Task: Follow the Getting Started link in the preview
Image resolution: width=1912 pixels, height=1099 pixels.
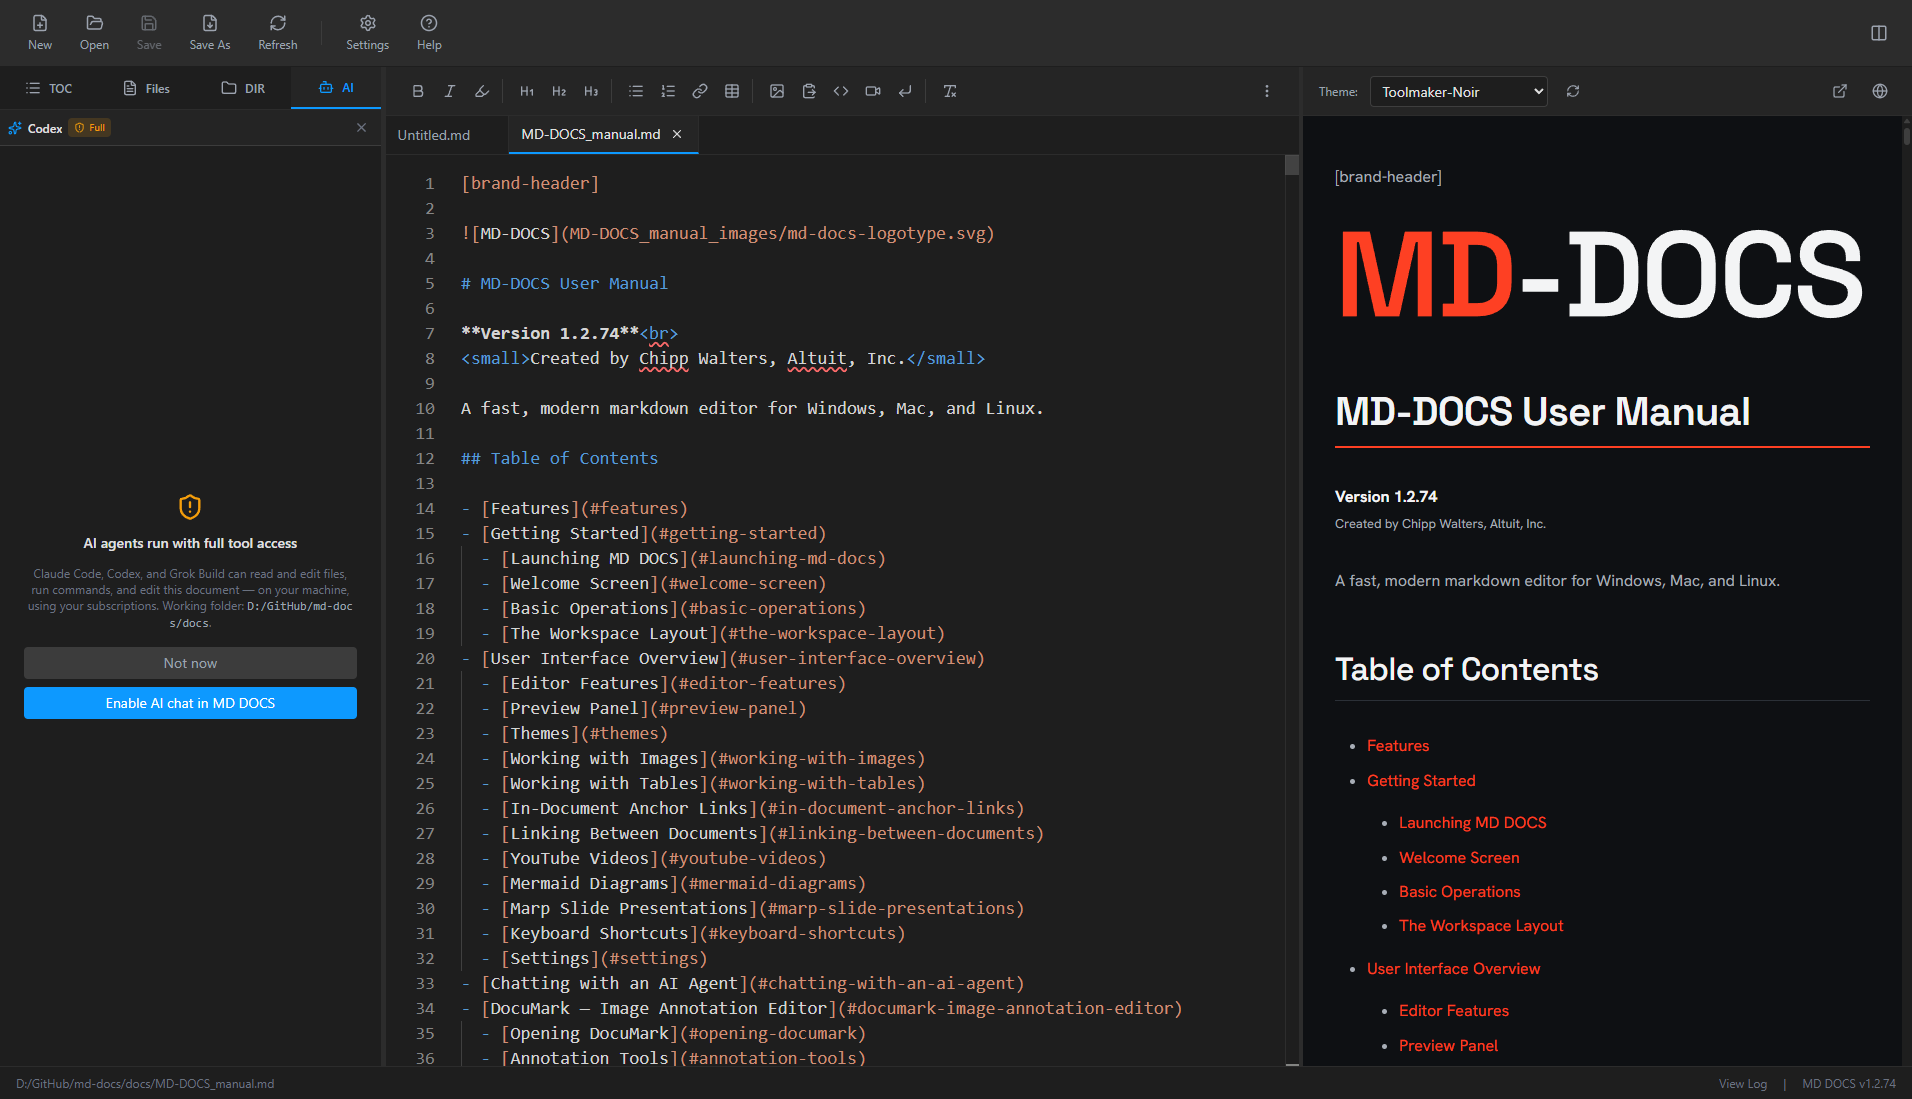Action: click(1421, 781)
